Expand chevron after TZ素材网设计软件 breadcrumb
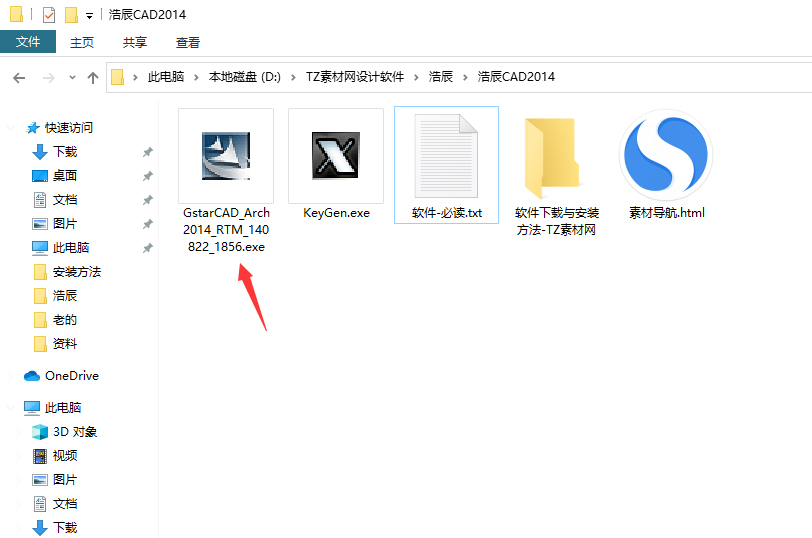 click(x=416, y=77)
